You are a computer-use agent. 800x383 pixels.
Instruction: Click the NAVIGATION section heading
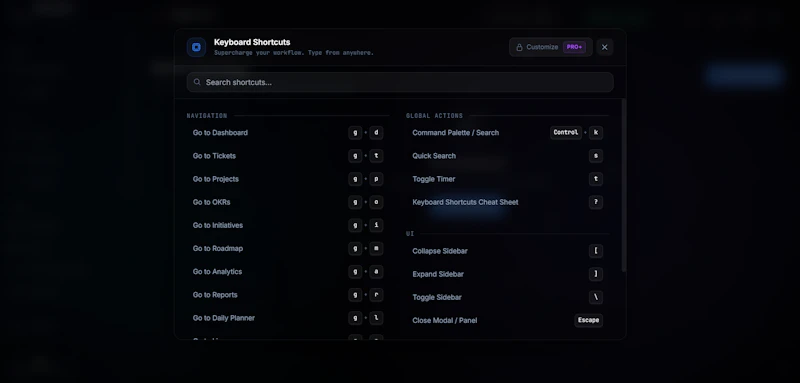point(207,116)
